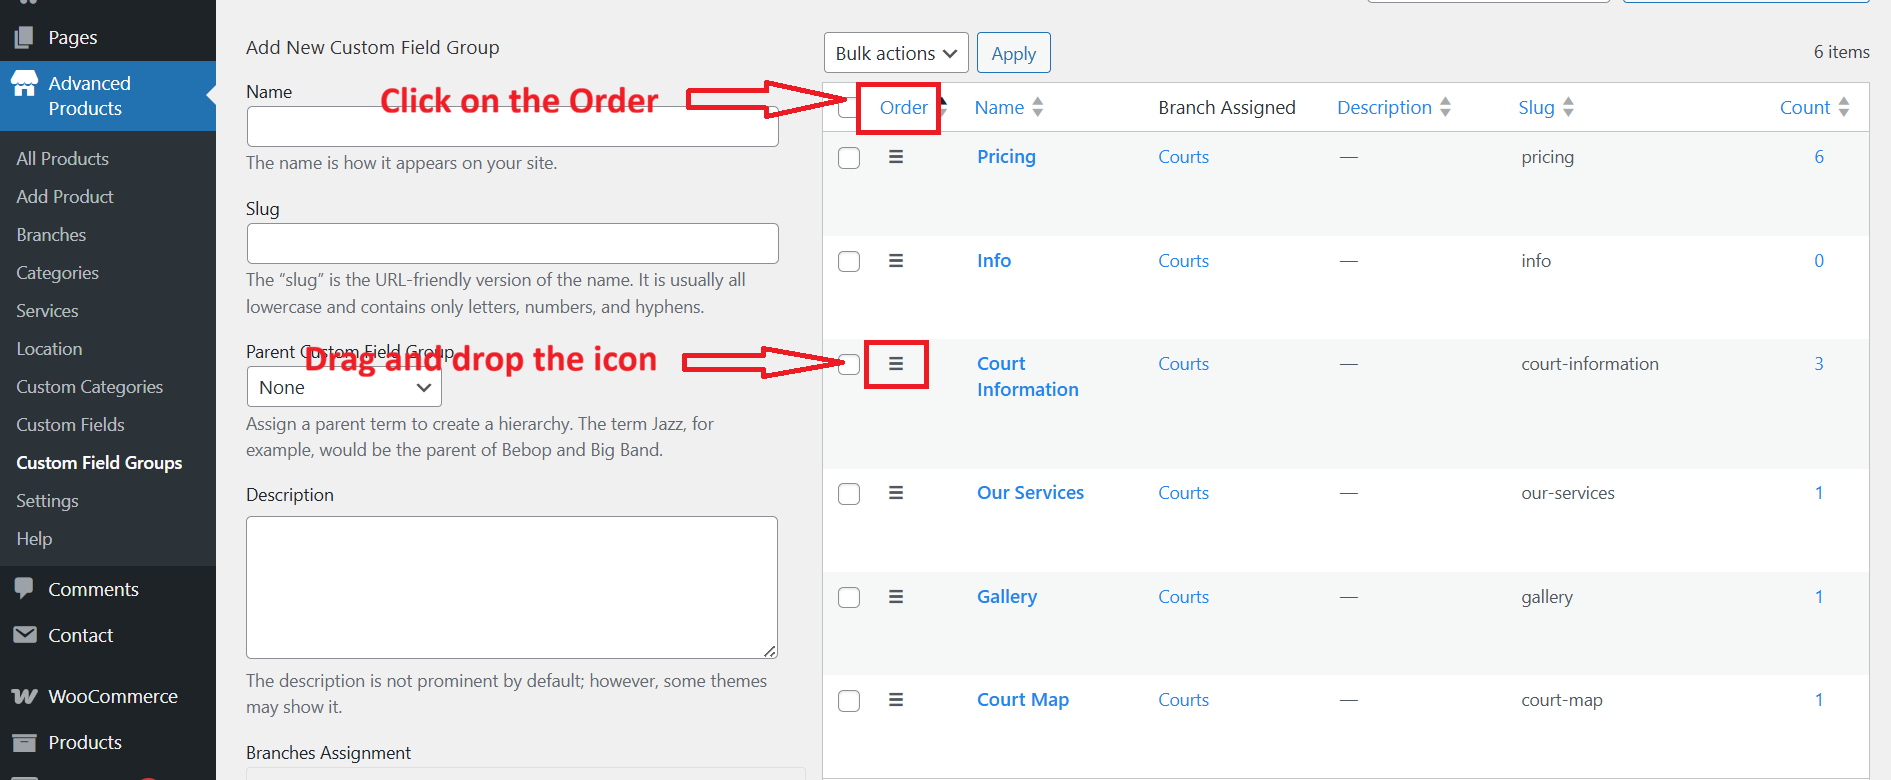The height and width of the screenshot is (780, 1891).
Task: Click the sort arrows next to Count
Action: pyautogui.click(x=1843, y=107)
